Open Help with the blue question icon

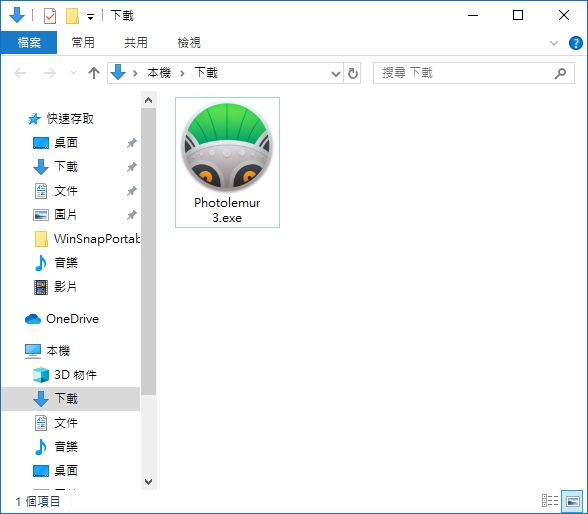pyautogui.click(x=575, y=43)
